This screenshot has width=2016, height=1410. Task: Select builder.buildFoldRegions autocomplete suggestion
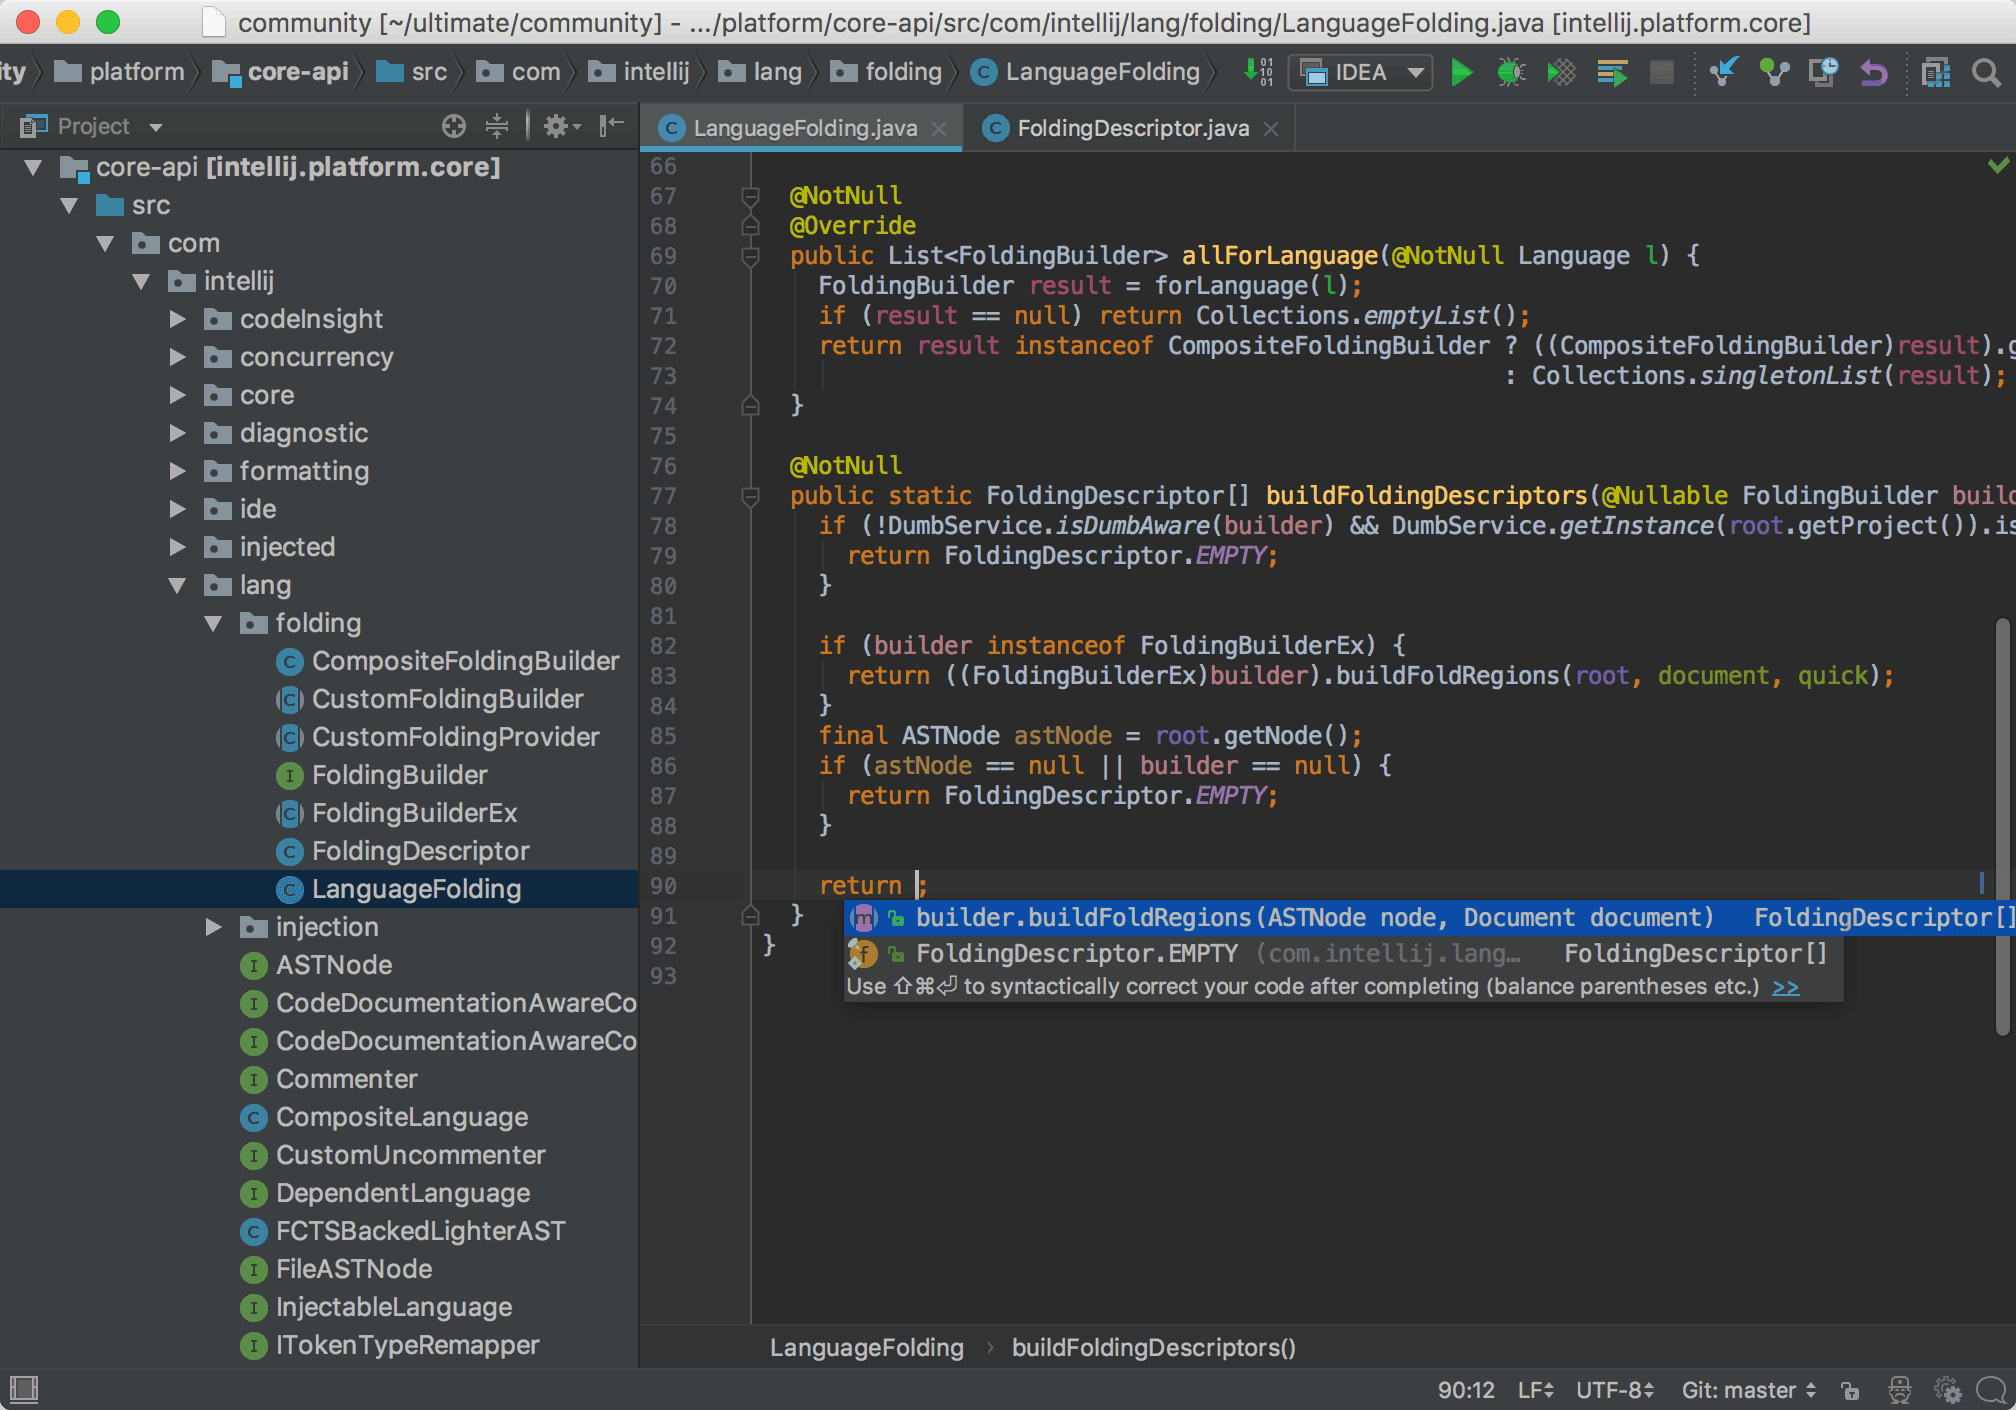tap(1310, 916)
